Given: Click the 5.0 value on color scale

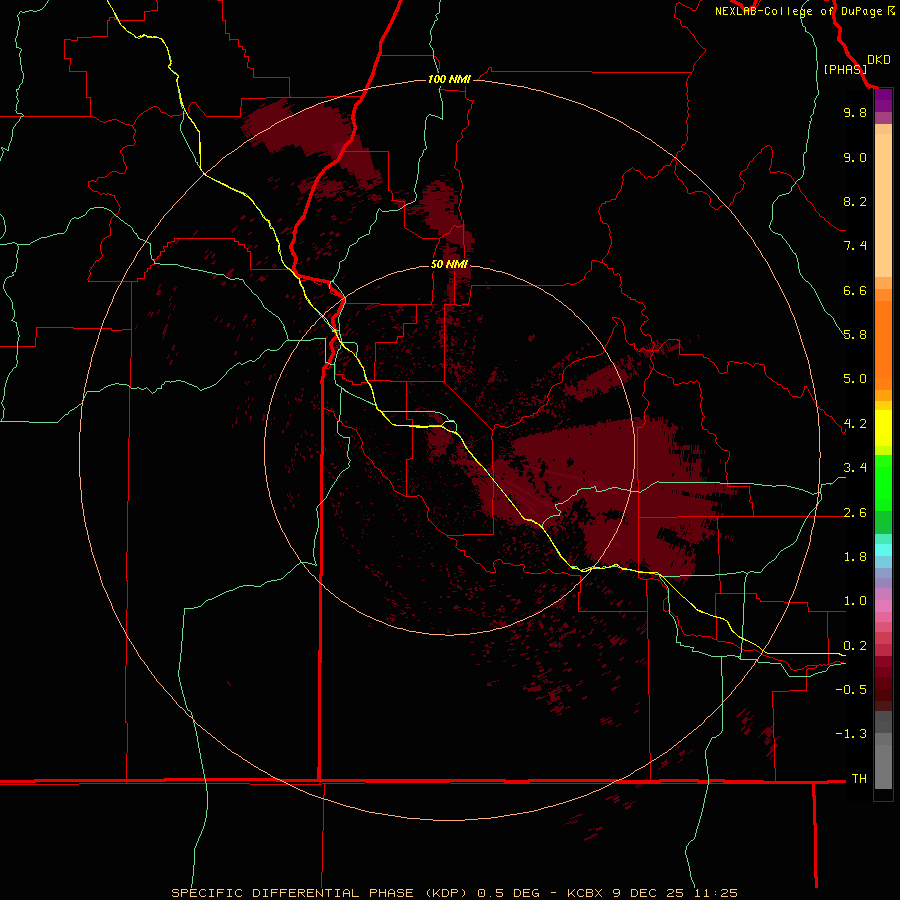Looking at the screenshot, I should pos(855,379).
